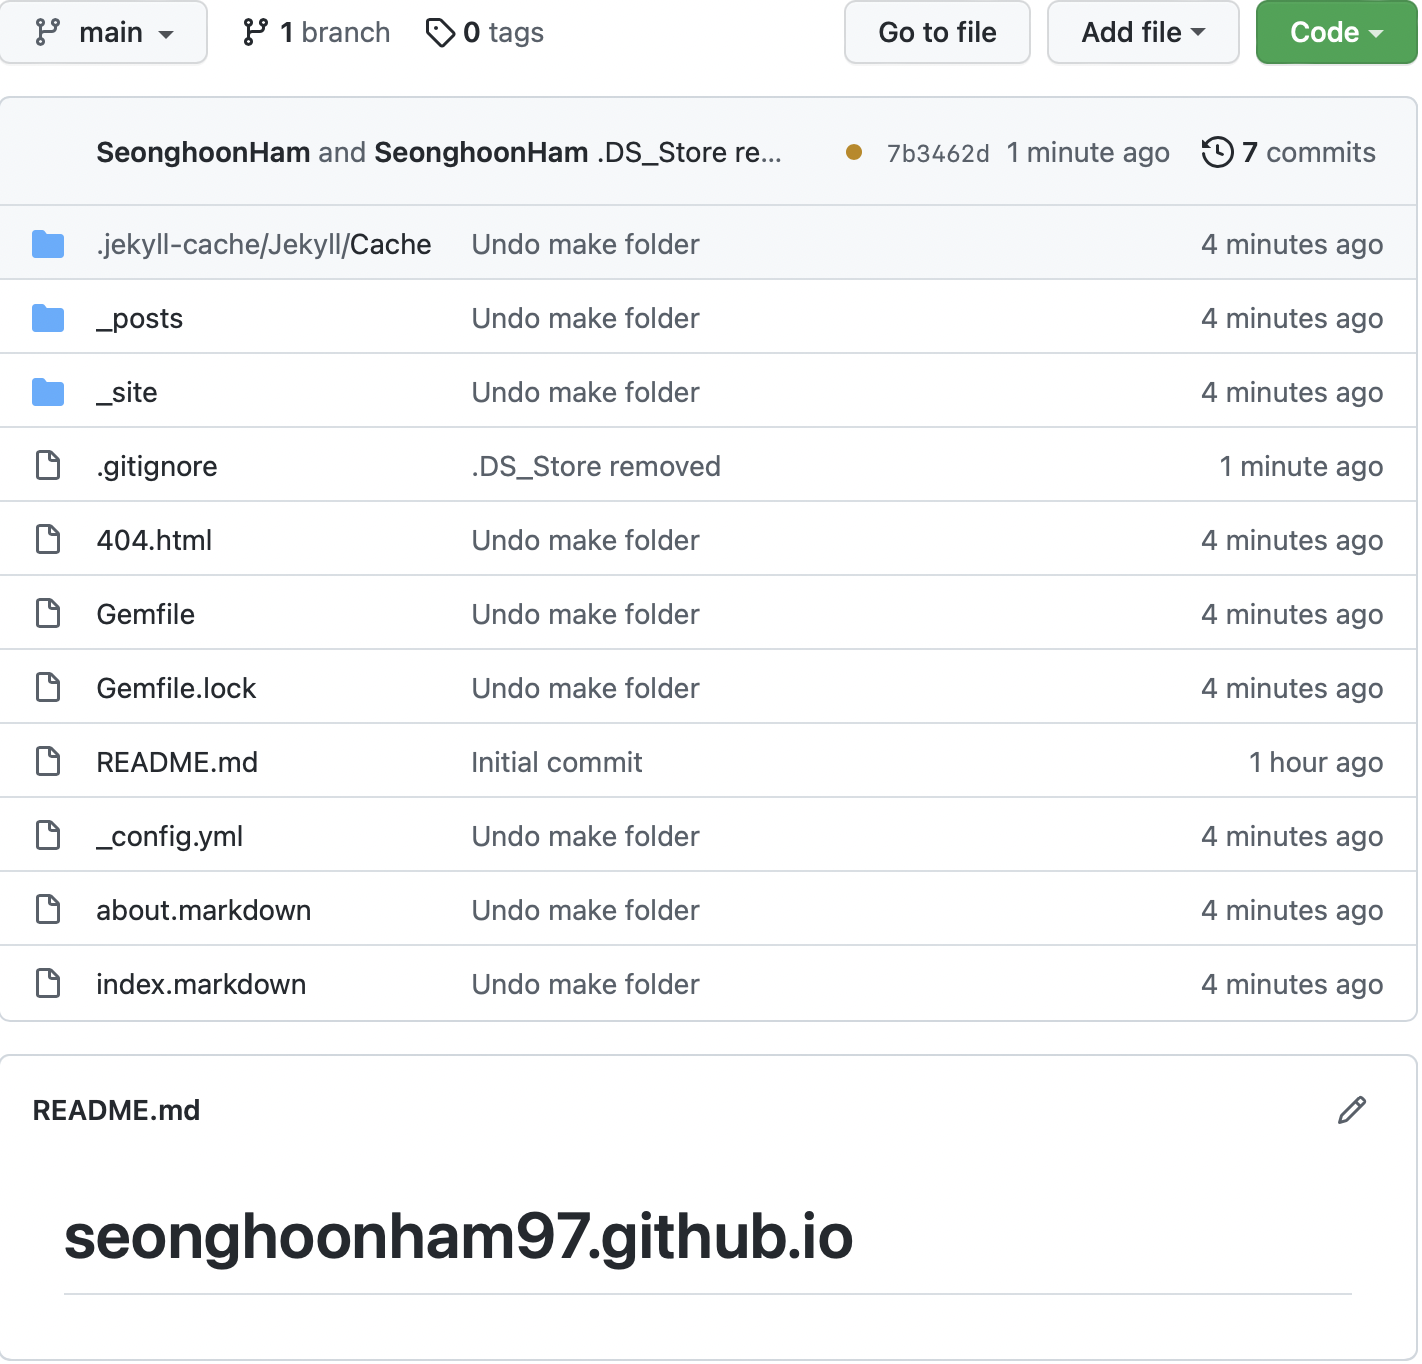This screenshot has width=1422, height=1364.
Task: Open the index.markdown file
Action: pyautogui.click(x=201, y=984)
